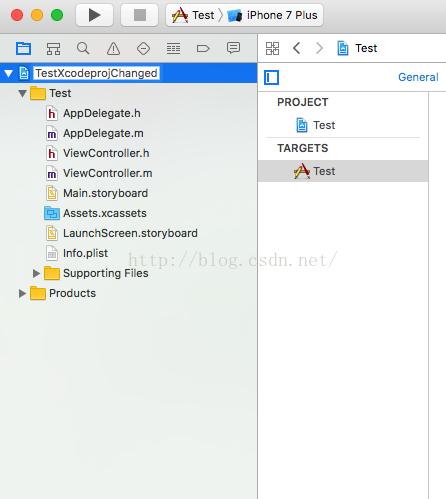
Task: Click the ViewController.m file icon
Action: point(52,173)
